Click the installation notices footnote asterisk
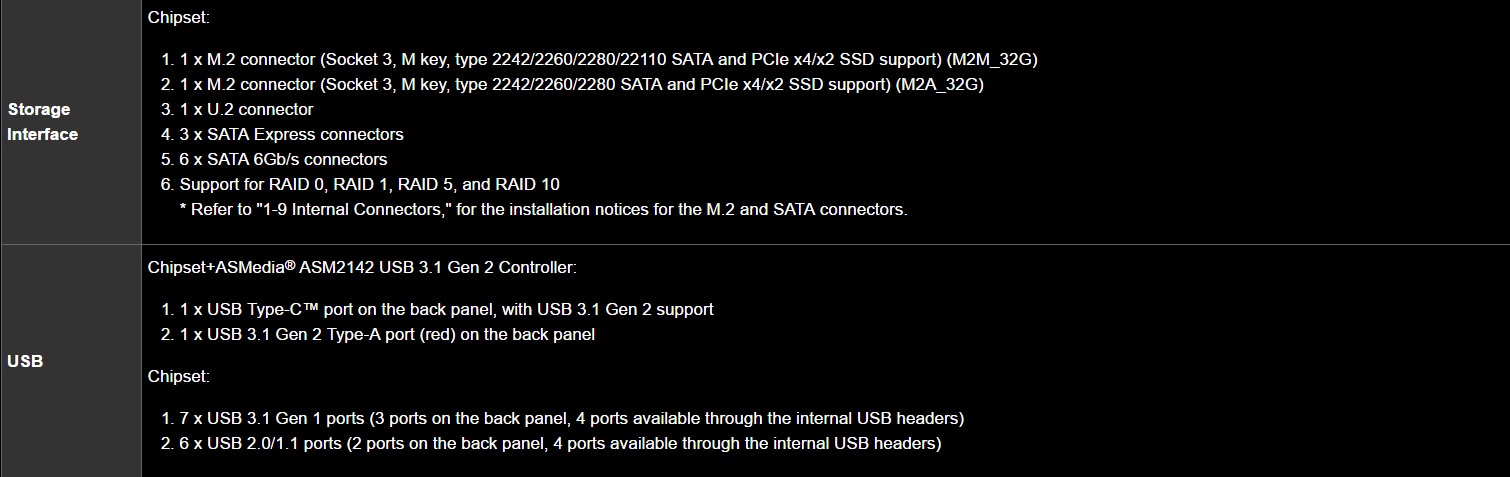The image size is (1510, 477). click(183, 210)
